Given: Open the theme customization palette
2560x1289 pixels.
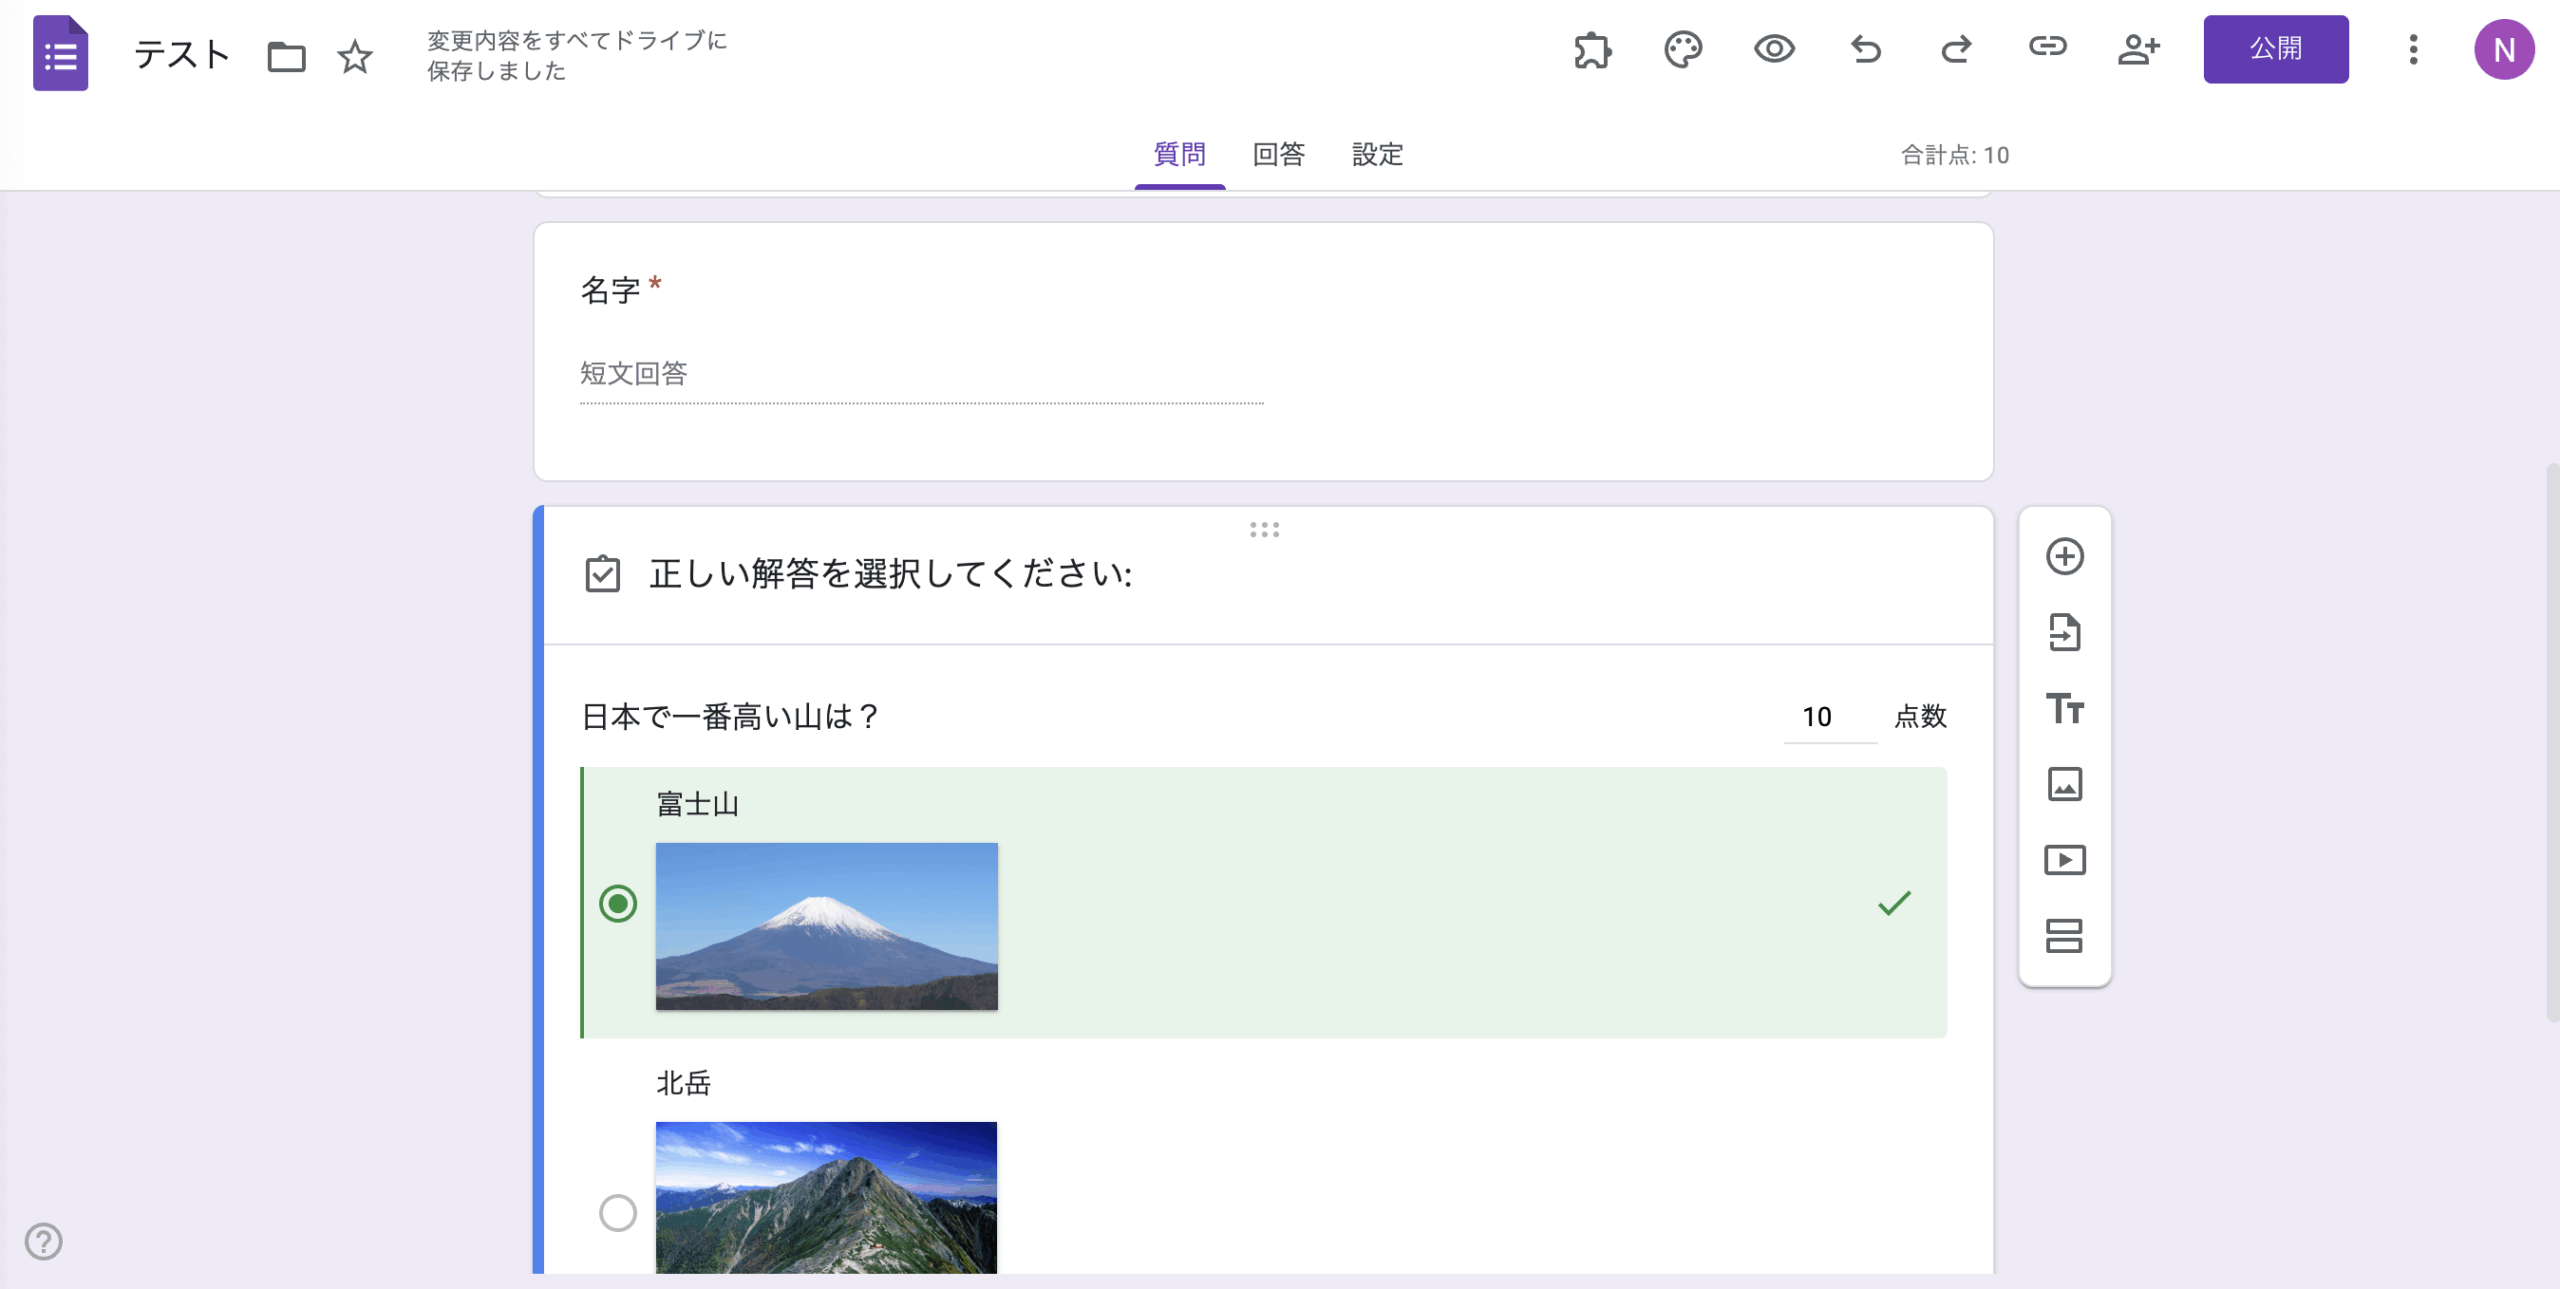Looking at the screenshot, I should click(1683, 50).
